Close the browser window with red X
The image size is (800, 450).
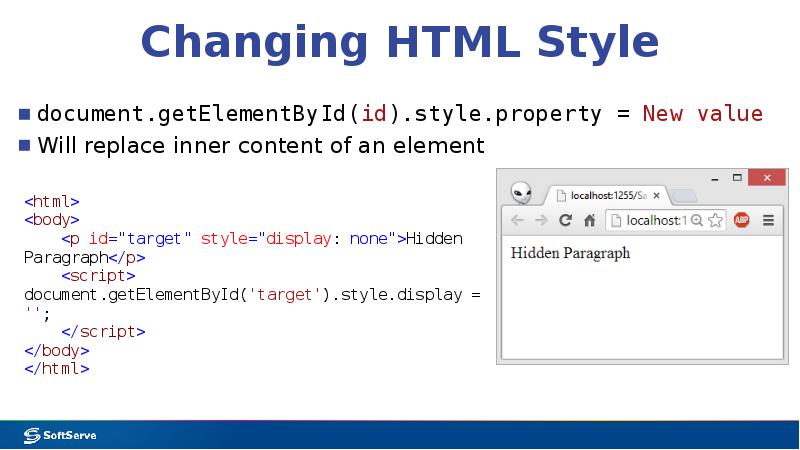click(767, 178)
